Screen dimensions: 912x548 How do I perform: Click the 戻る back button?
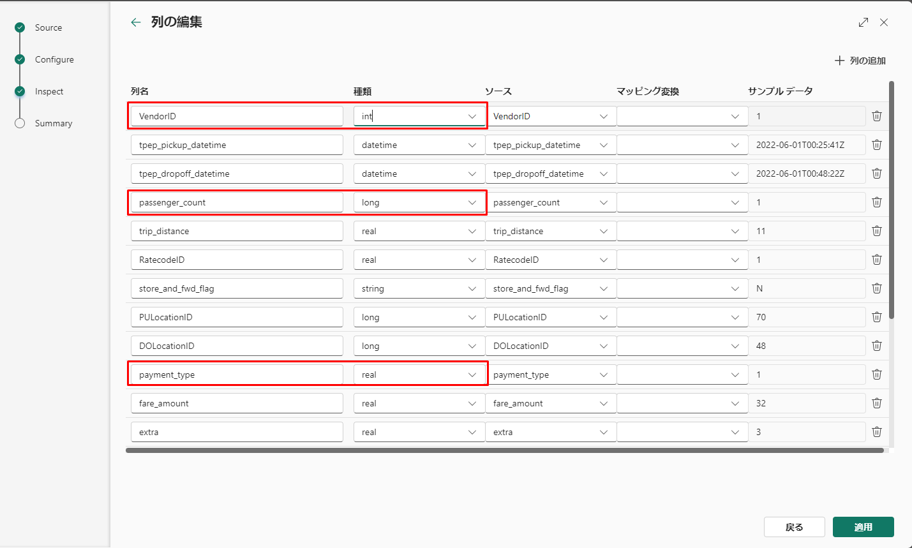point(794,527)
